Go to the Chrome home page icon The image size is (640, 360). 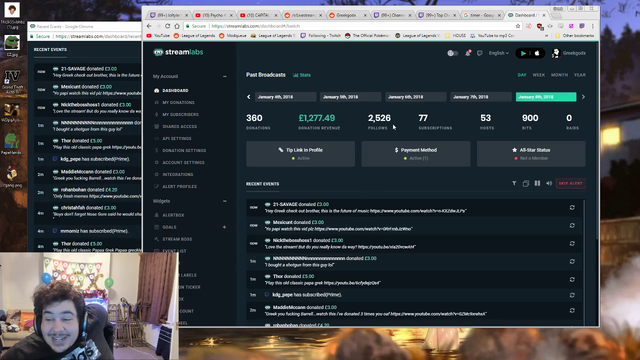pyautogui.click(x=177, y=26)
